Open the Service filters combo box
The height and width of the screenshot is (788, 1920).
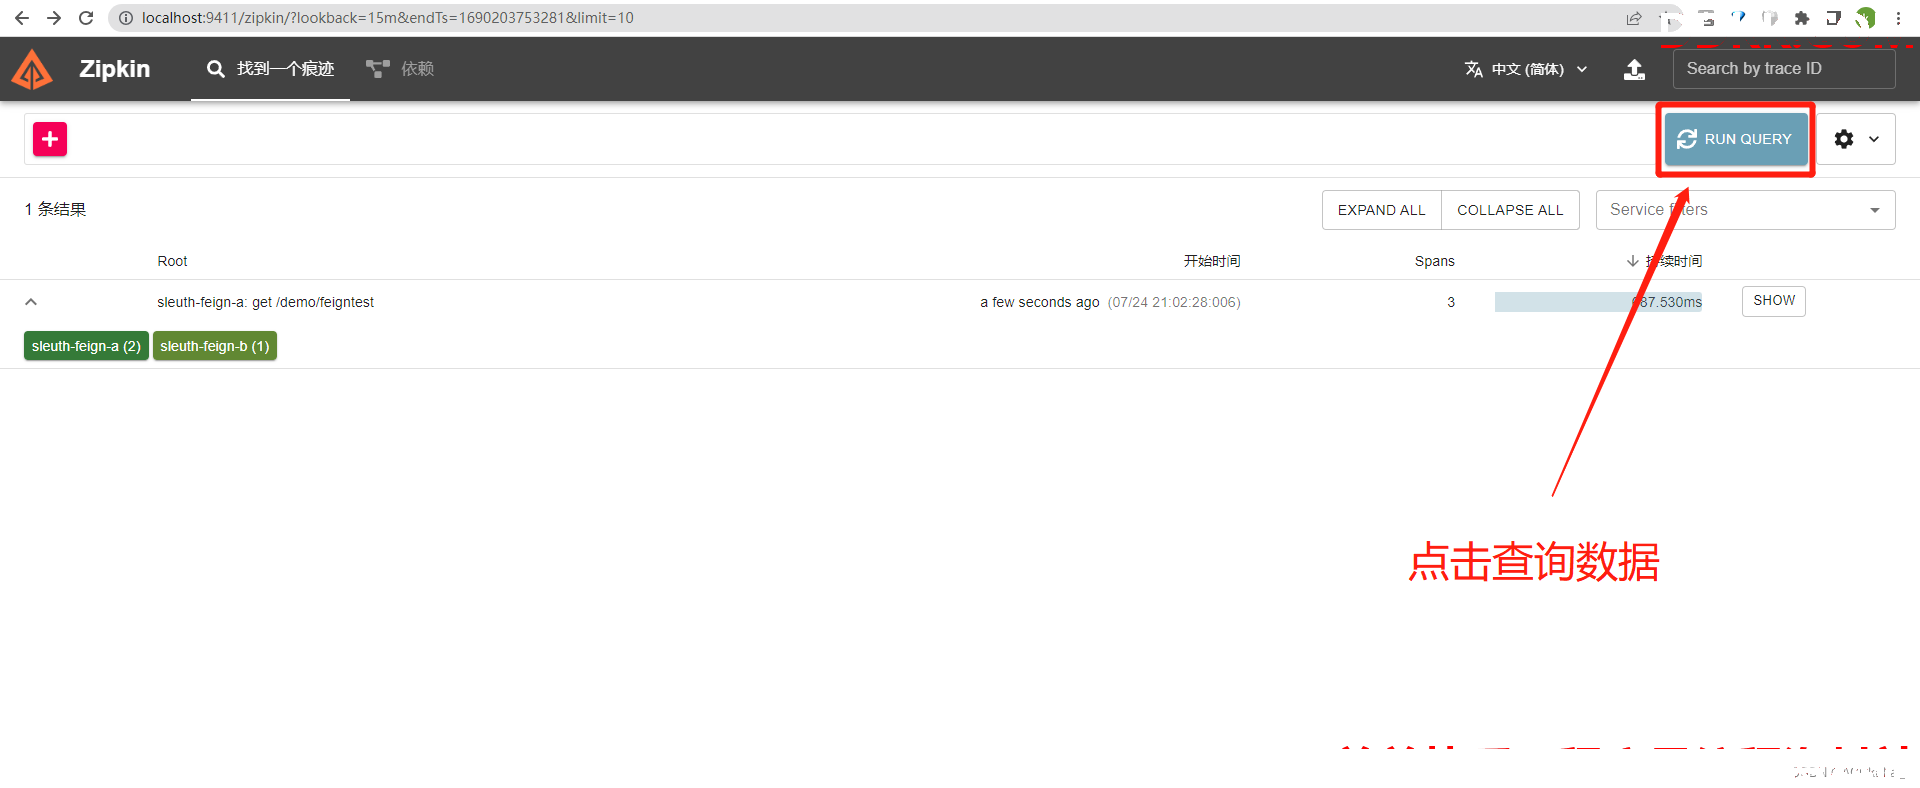pos(1745,210)
